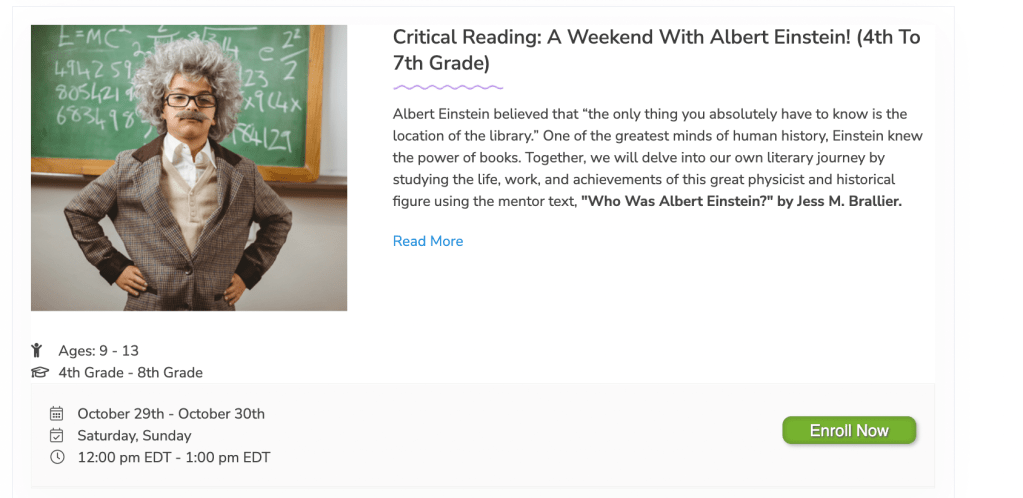This screenshot has height=498, width=1023.
Task: Click the "Saturday, Sunday" days text
Action: (x=134, y=436)
